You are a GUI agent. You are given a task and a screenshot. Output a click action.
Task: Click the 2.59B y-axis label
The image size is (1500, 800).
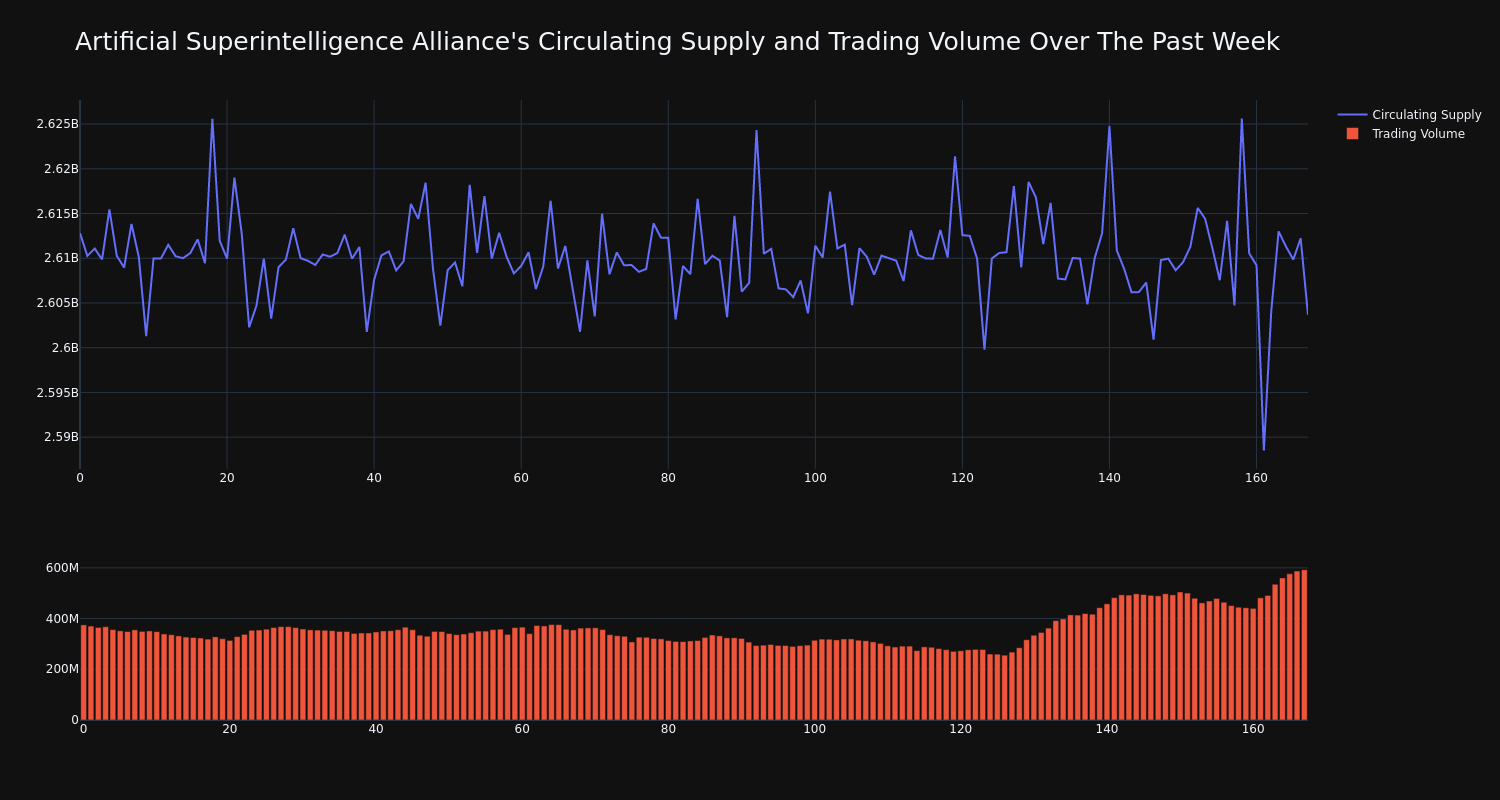point(60,437)
